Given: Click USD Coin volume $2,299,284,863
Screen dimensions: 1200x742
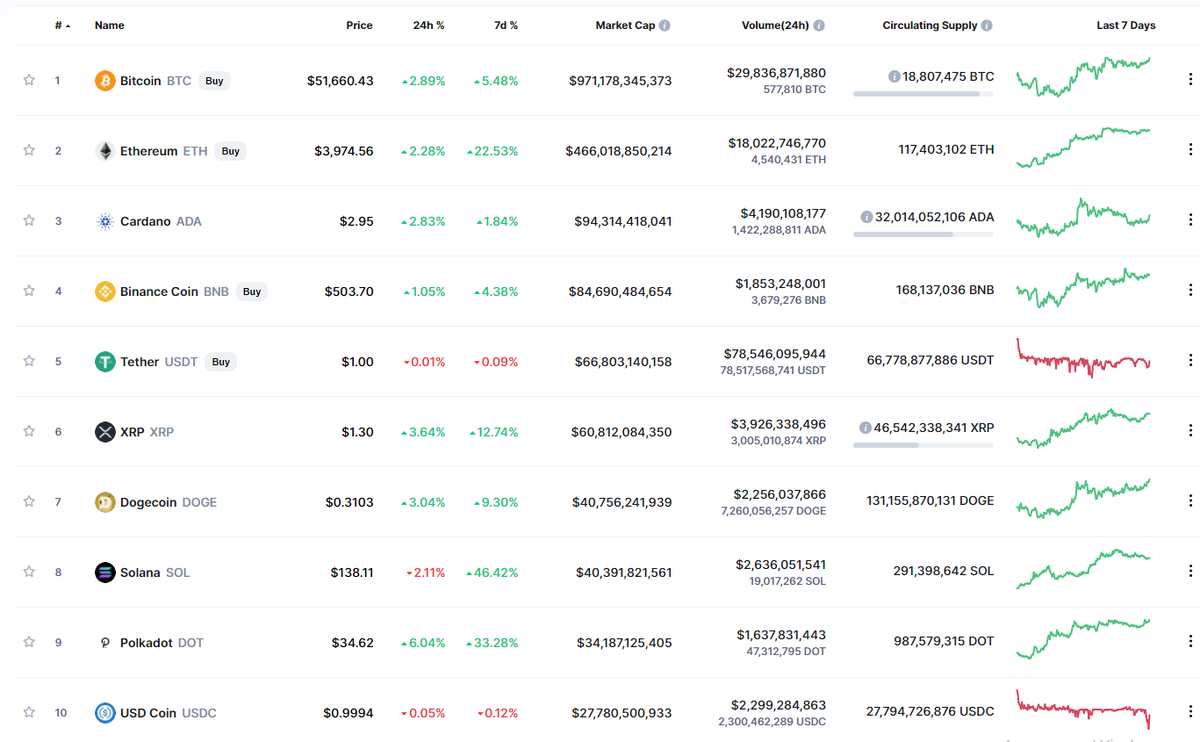Looking at the screenshot, I should click(x=780, y=705).
